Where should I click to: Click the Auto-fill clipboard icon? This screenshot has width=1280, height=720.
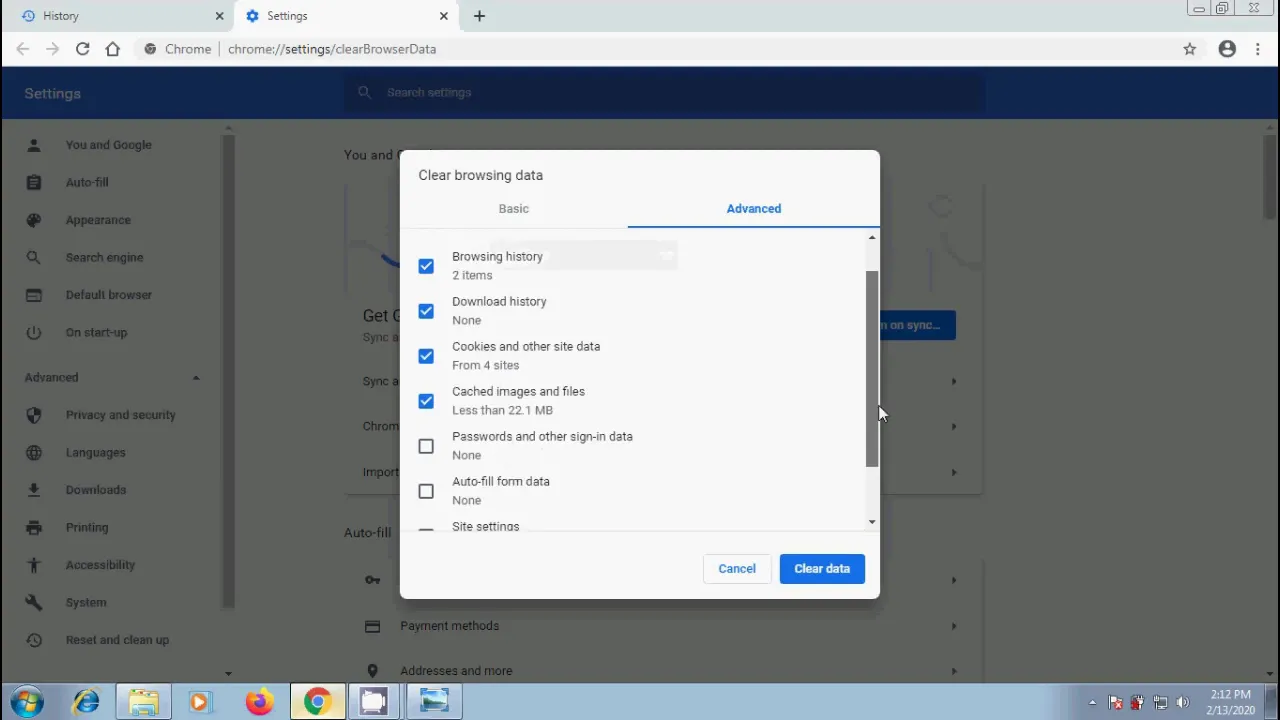pyautogui.click(x=34, y=182)
